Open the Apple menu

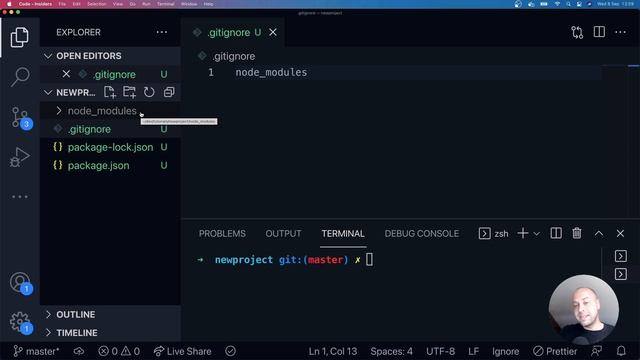point(9,4)
